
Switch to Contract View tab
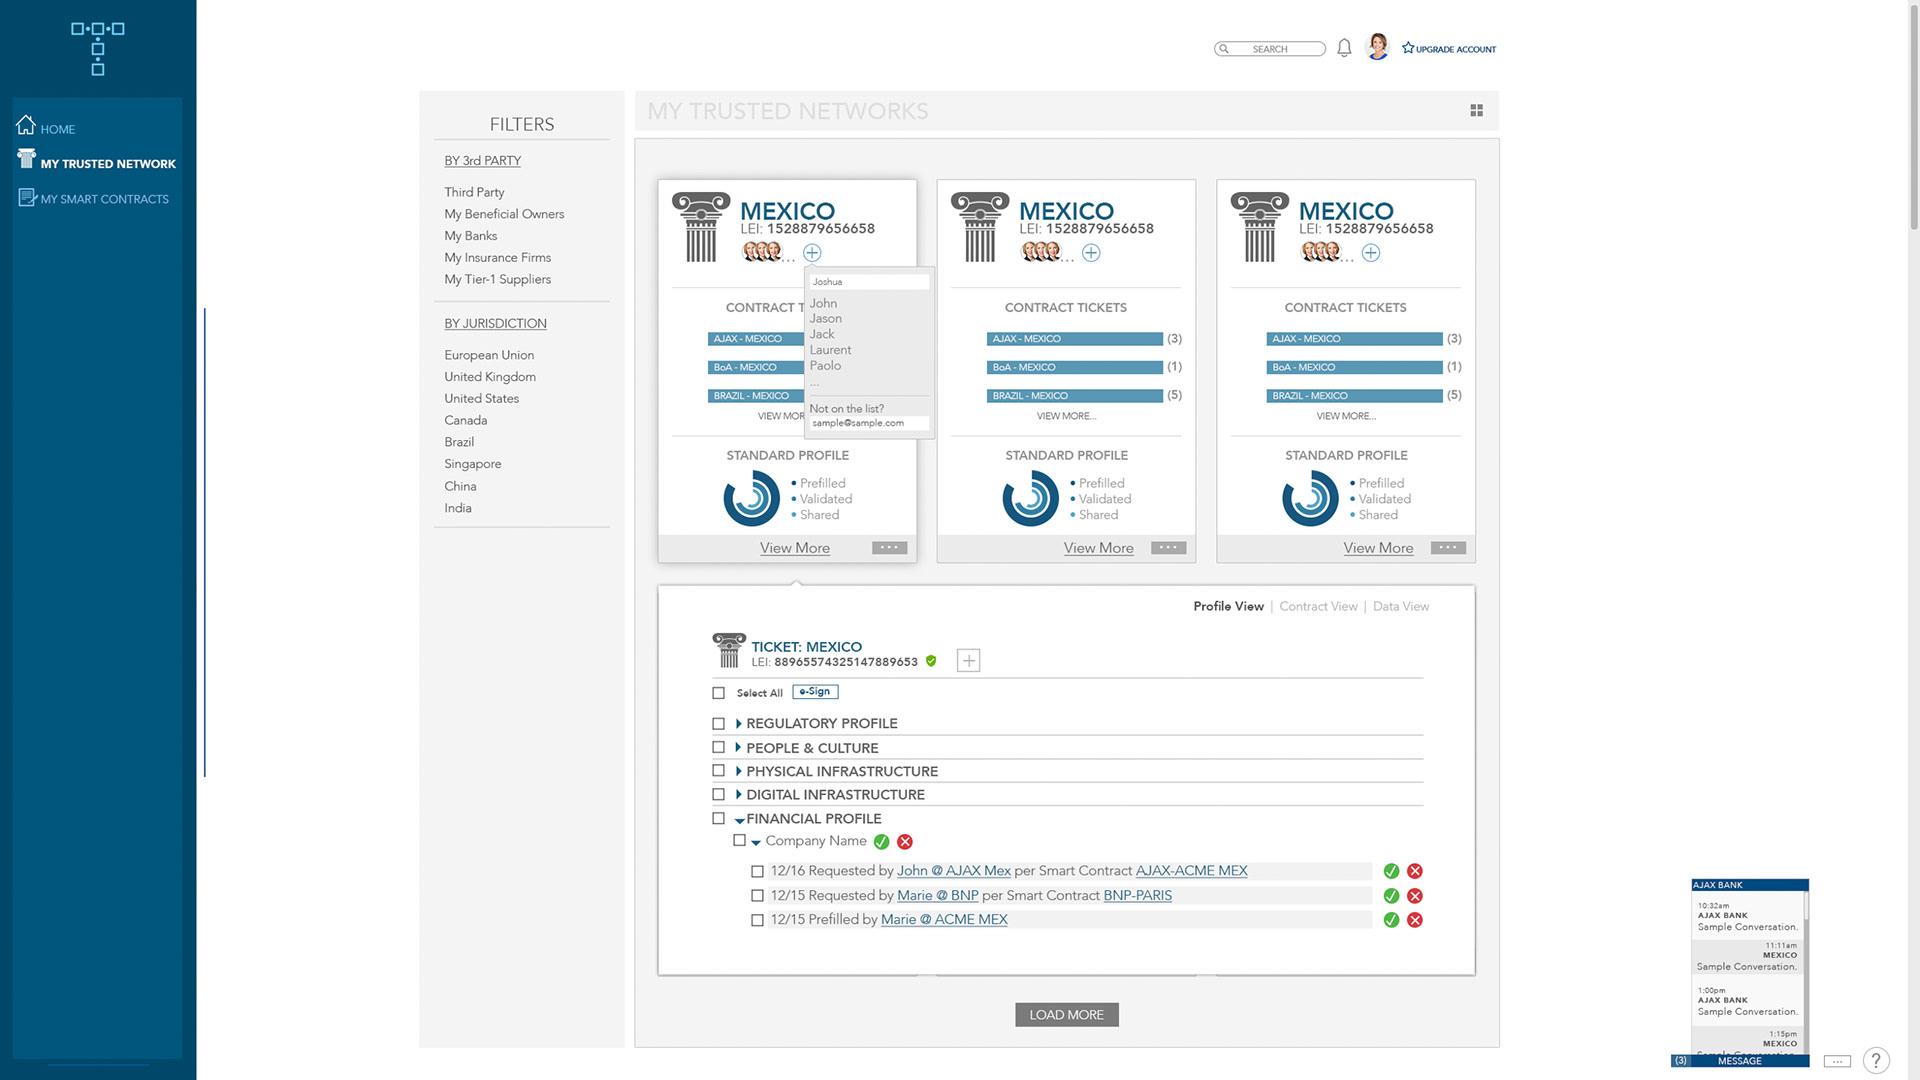click(x=1318, y=606)
